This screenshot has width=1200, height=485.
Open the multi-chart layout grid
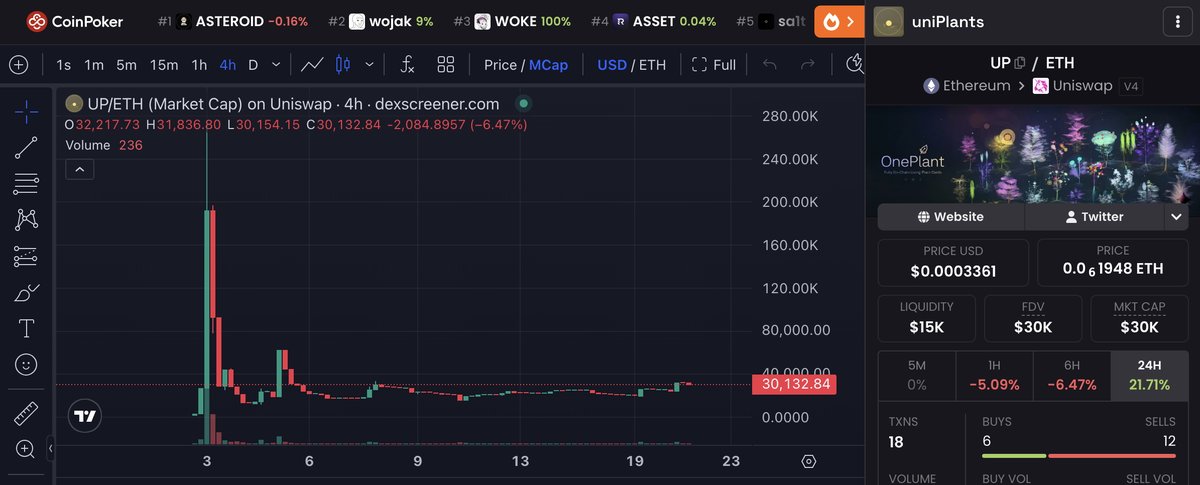446,65
